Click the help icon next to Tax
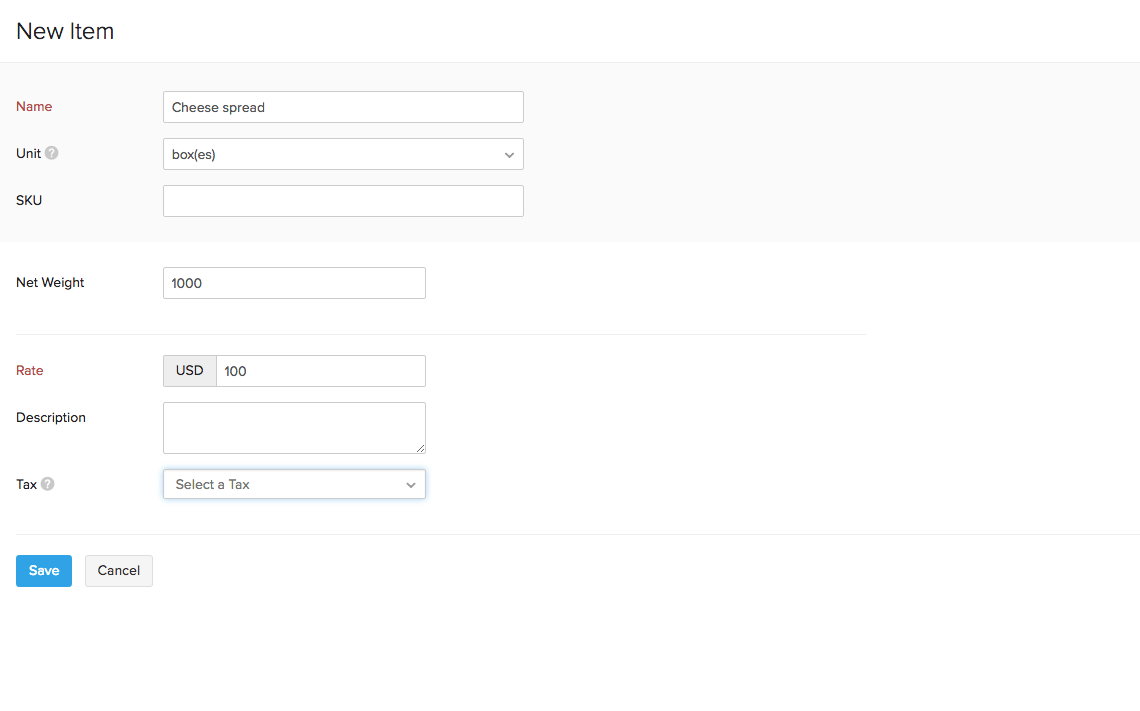Image resolution: width=1140 pixels, height=711 pixels. click(x=48, y=484)
